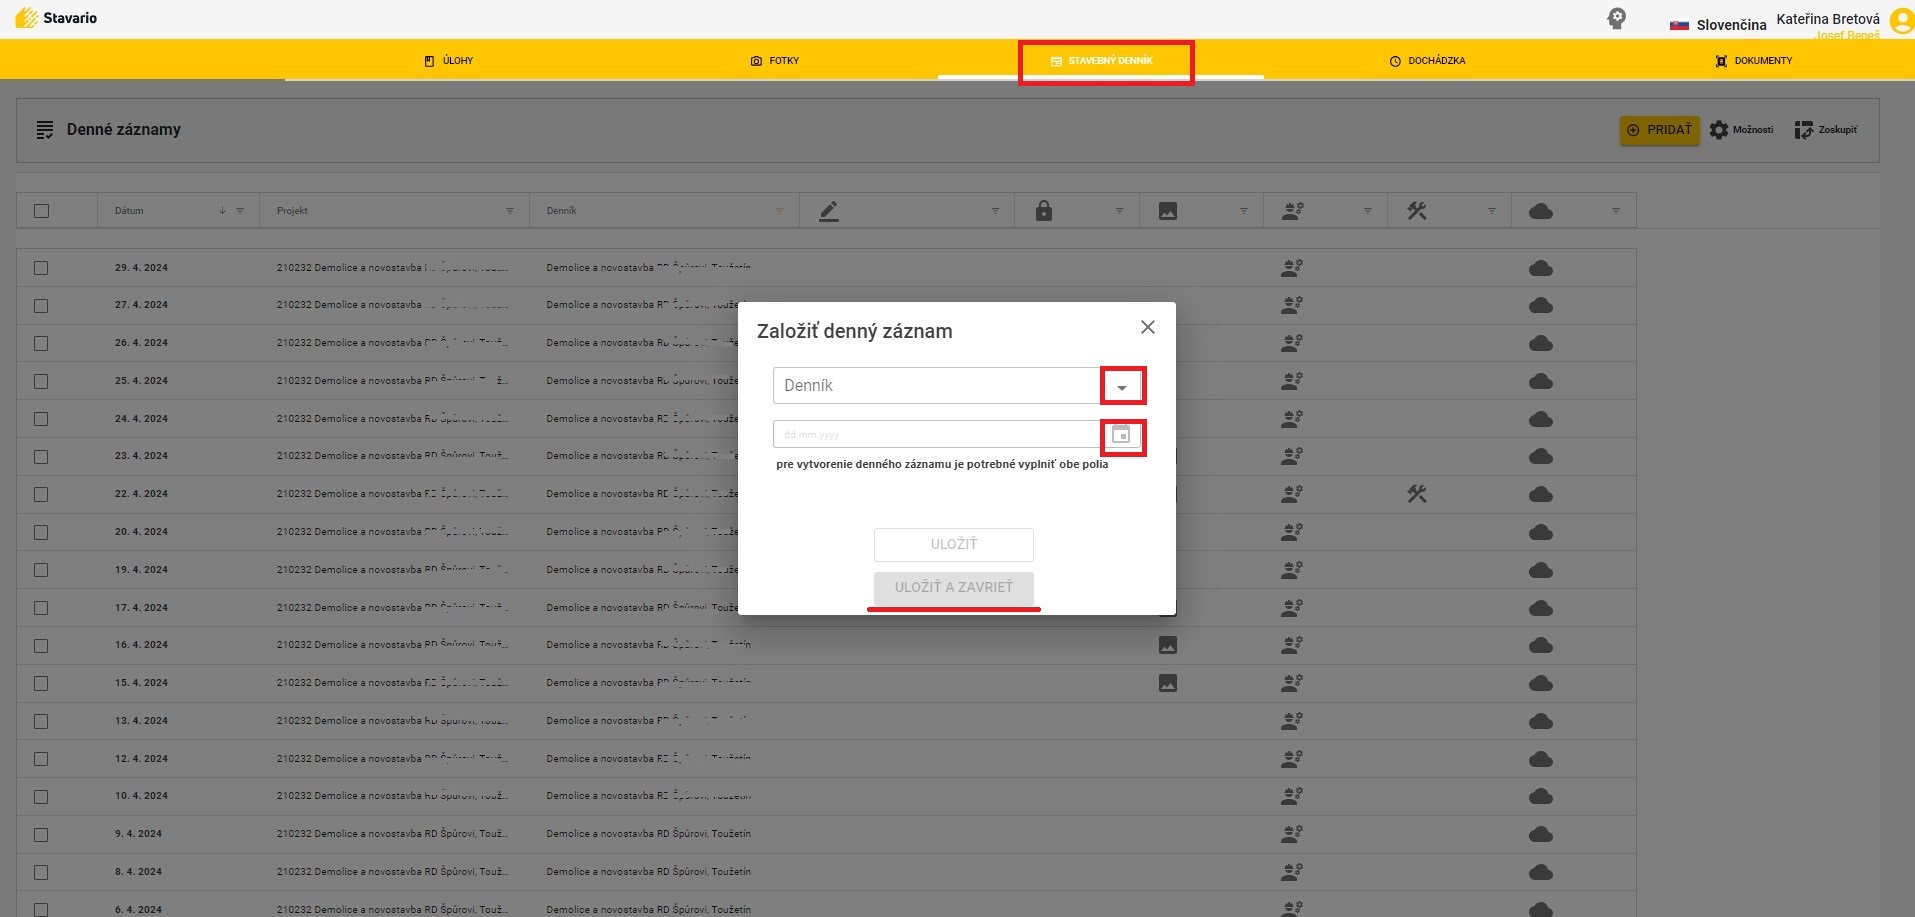
Task: Open the workers column filter
Action: pyautogui.click(x=1367, y=211)
